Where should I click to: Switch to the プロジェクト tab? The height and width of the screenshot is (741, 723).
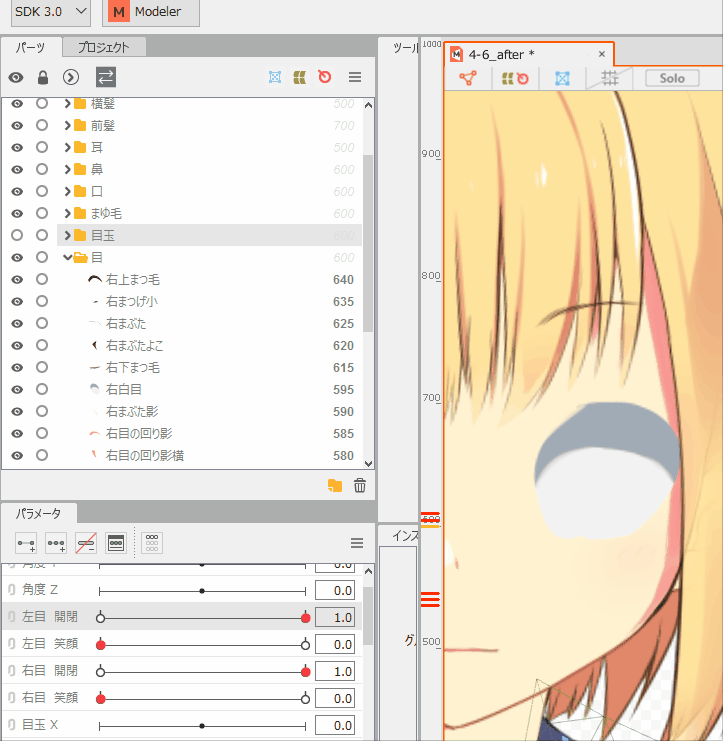point(104,47)
